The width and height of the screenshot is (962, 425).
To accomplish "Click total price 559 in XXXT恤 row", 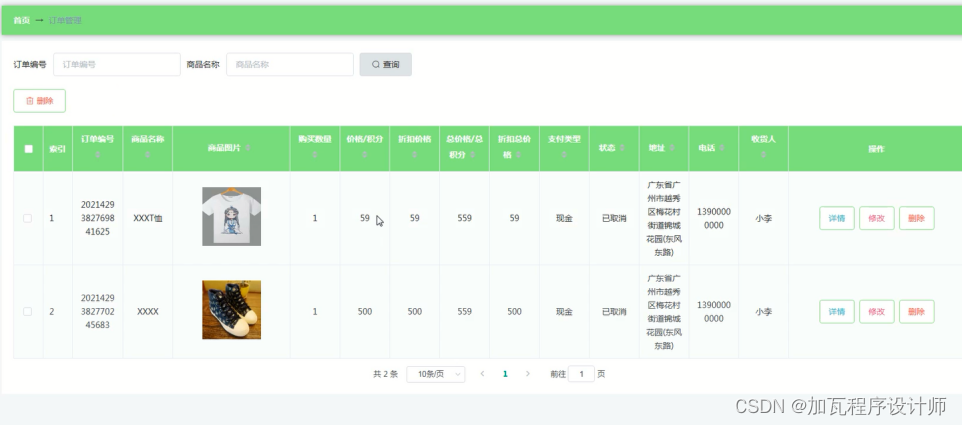I will (464, 218).
